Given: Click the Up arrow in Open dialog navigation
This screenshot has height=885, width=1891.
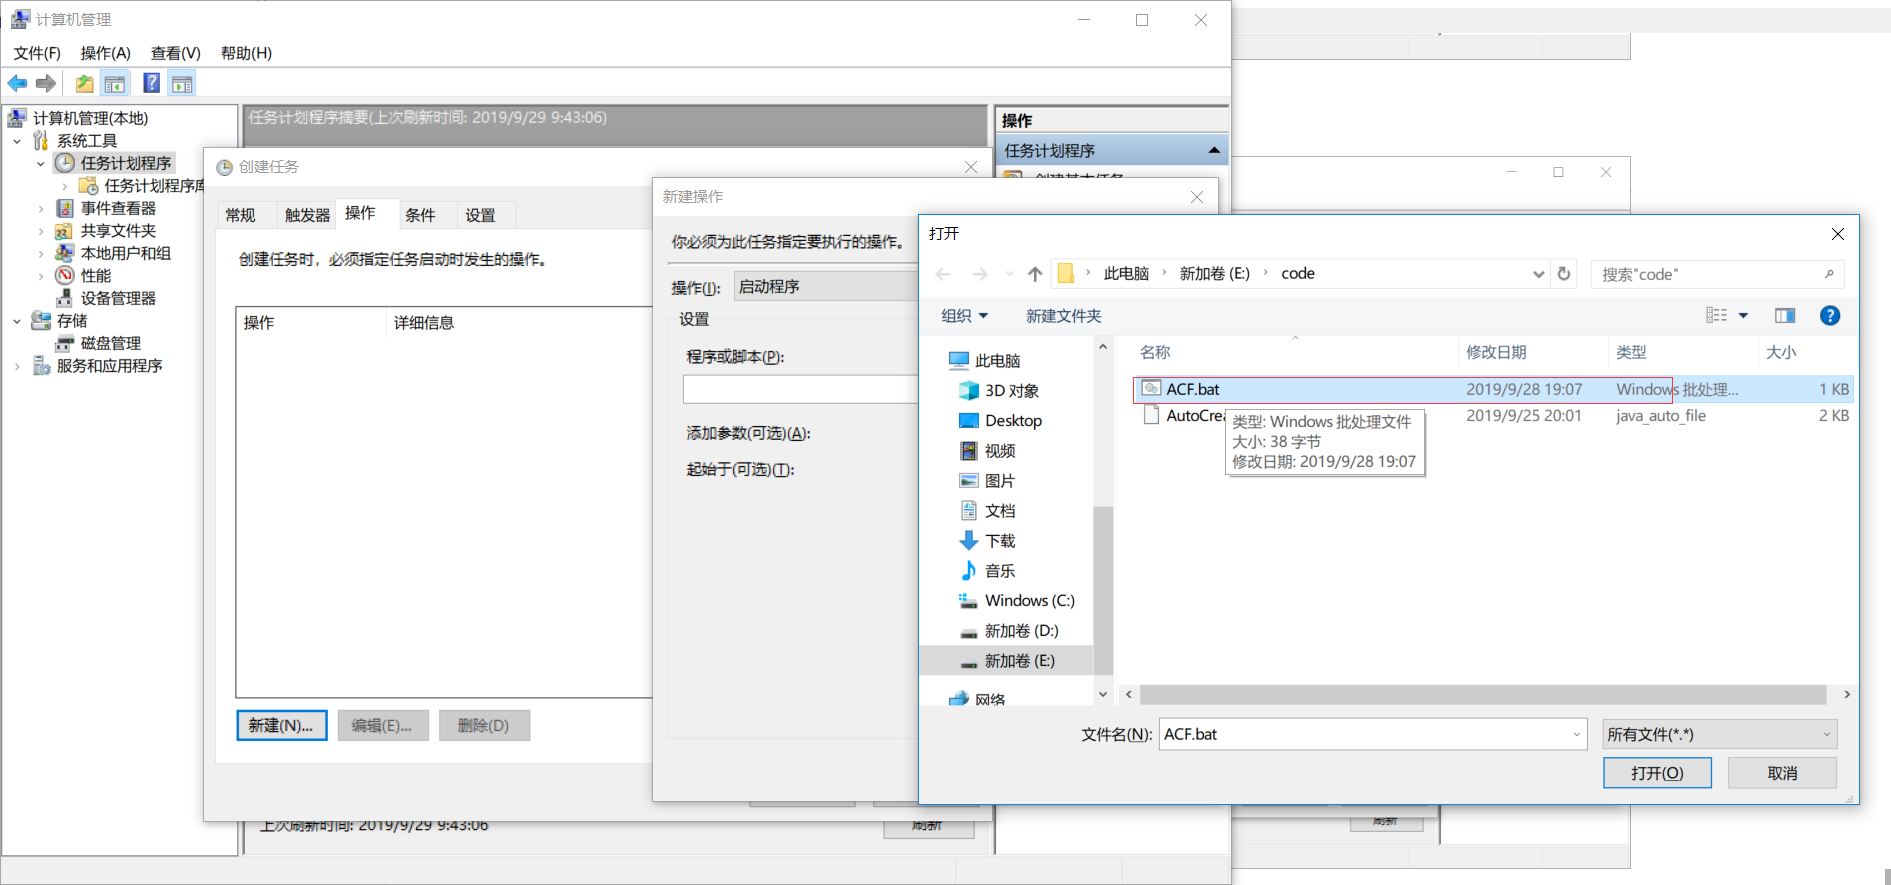Looking at the screenshot, I should [x=1035, y=274].
